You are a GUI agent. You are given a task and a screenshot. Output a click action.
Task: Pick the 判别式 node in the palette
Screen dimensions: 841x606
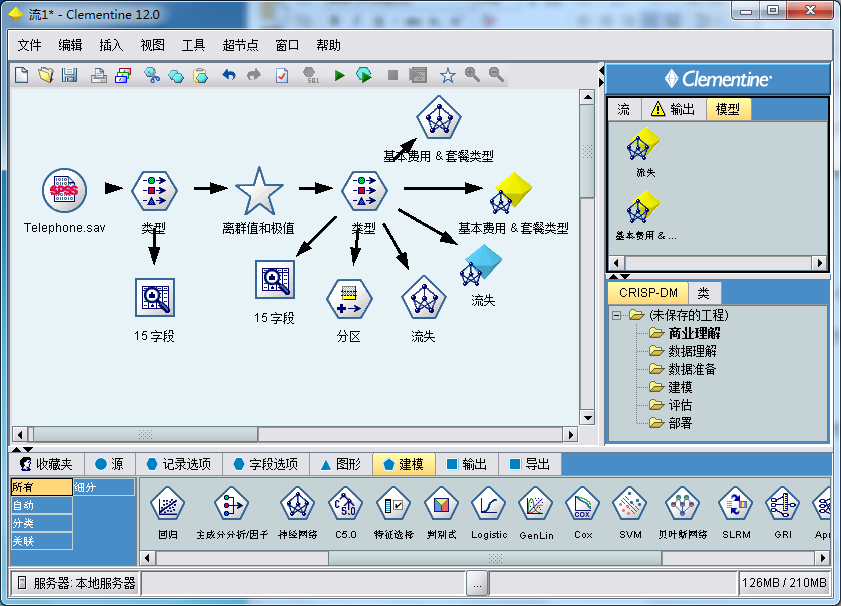441,505
